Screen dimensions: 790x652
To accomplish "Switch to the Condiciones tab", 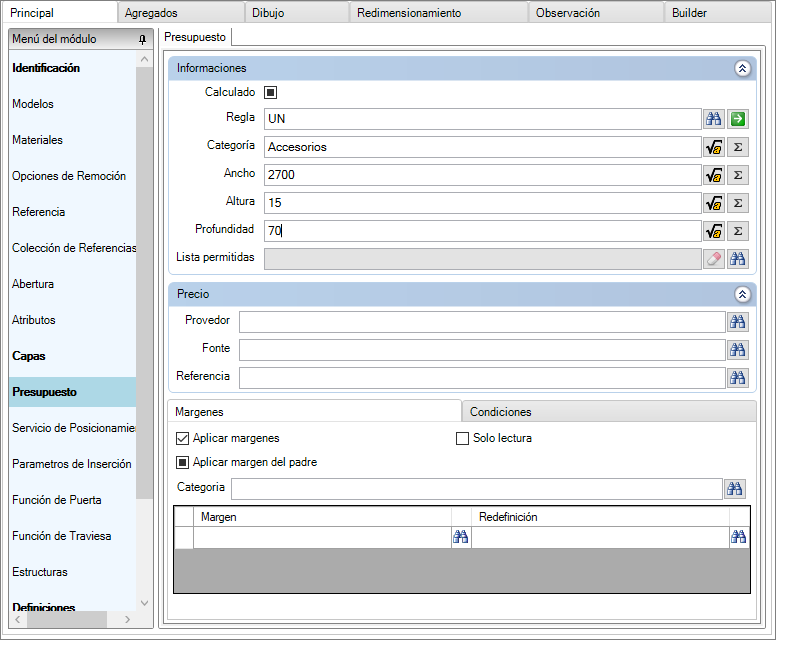I will tap(500, 412).
